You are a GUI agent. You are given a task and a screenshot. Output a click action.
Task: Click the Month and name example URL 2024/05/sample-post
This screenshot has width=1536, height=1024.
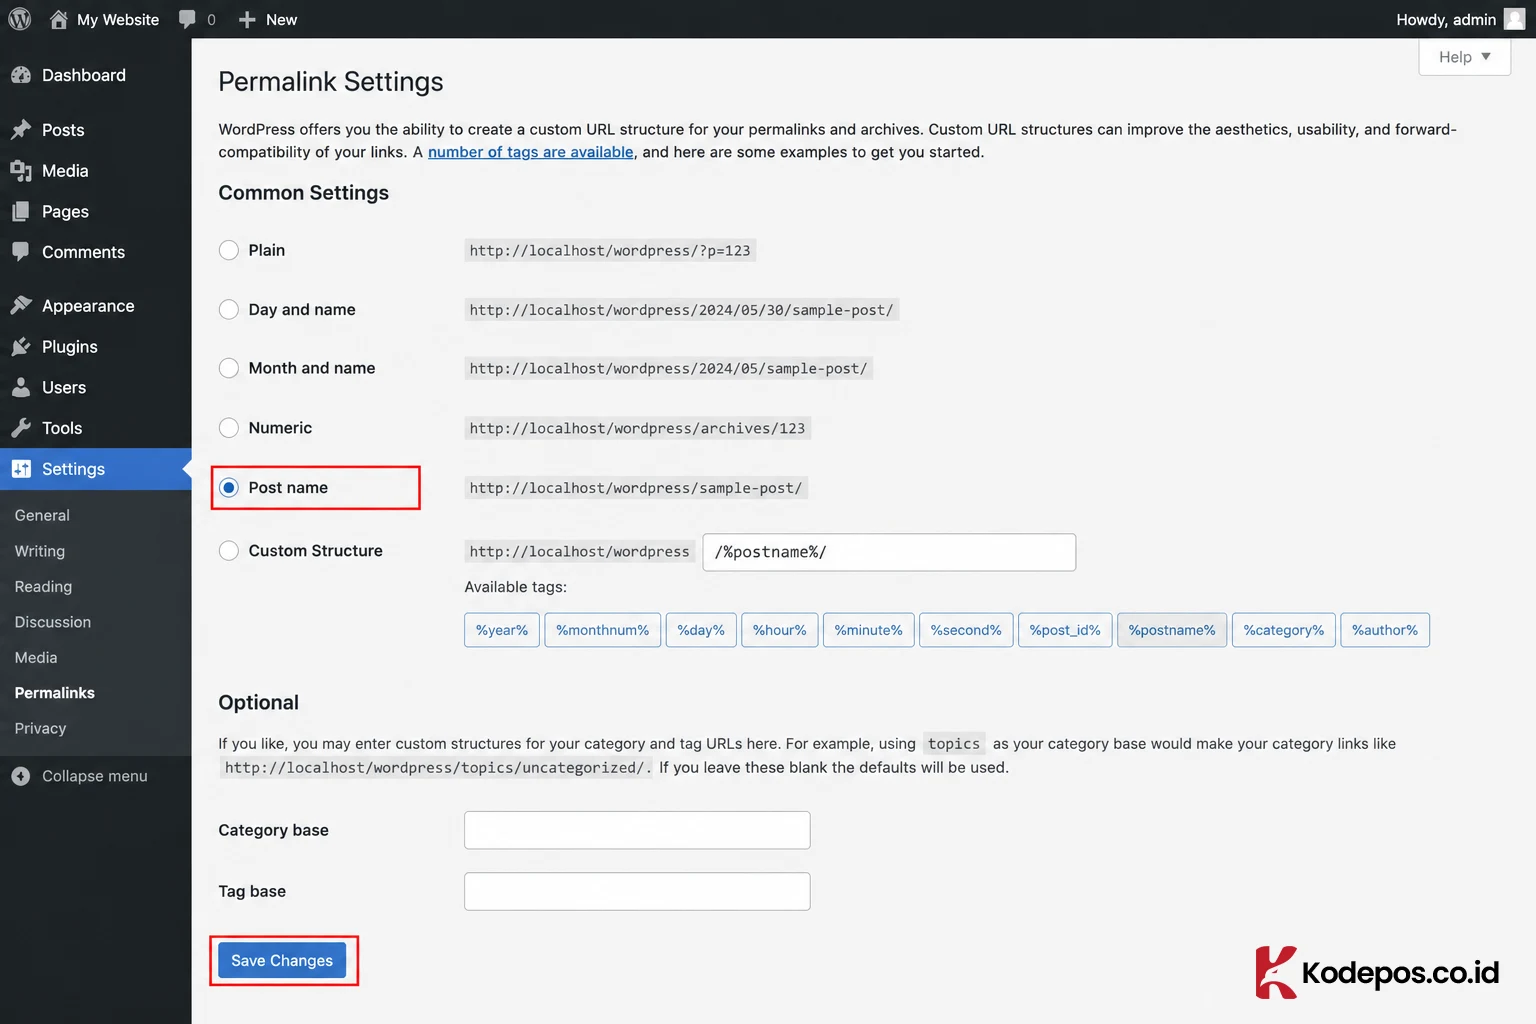tap(669, 368)
